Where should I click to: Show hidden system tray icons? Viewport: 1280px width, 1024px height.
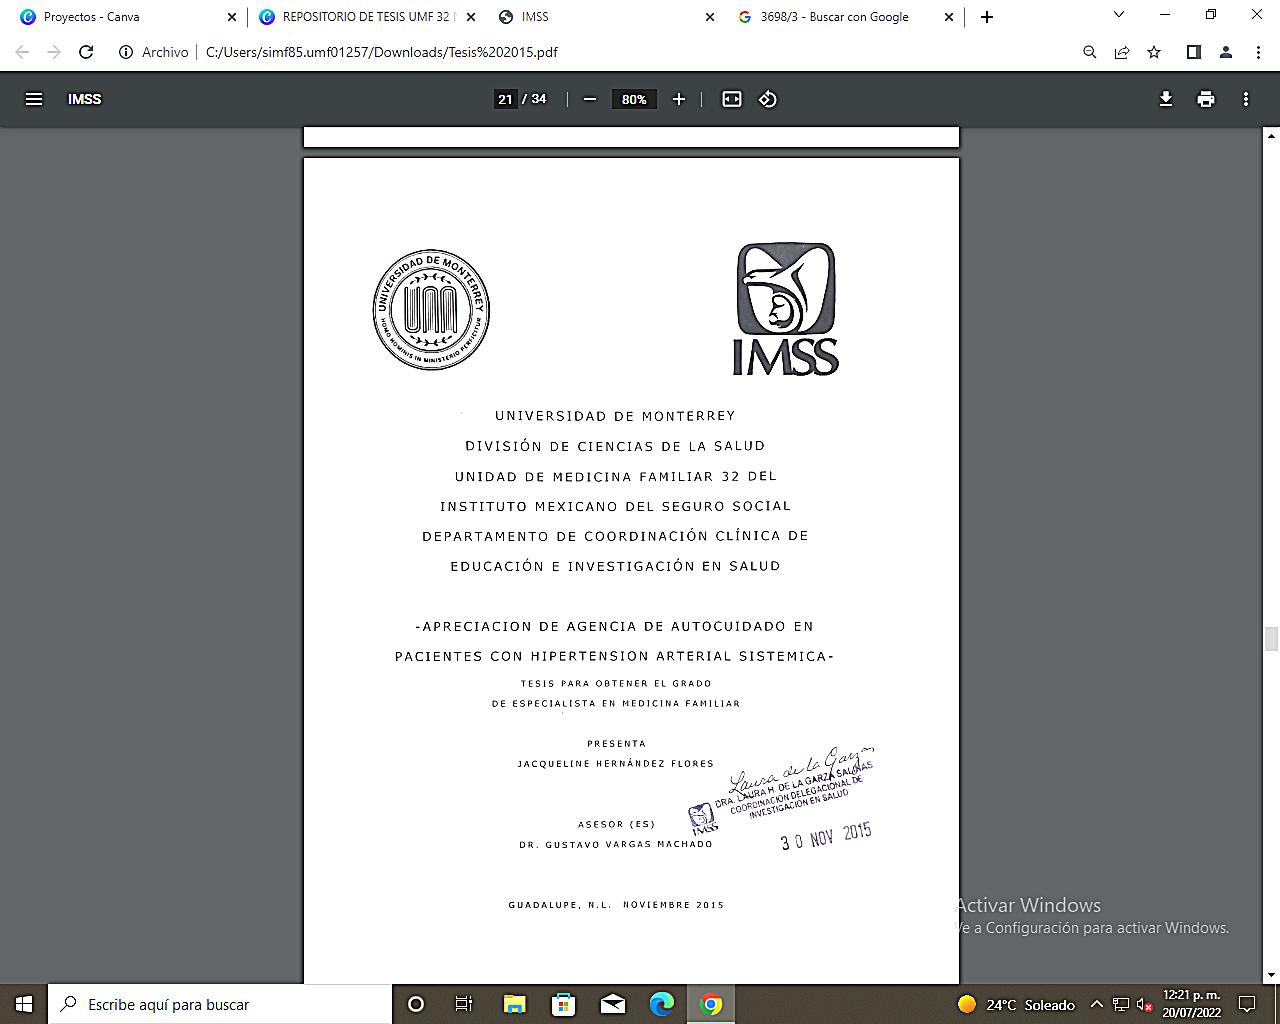tap(1096, 1005)
